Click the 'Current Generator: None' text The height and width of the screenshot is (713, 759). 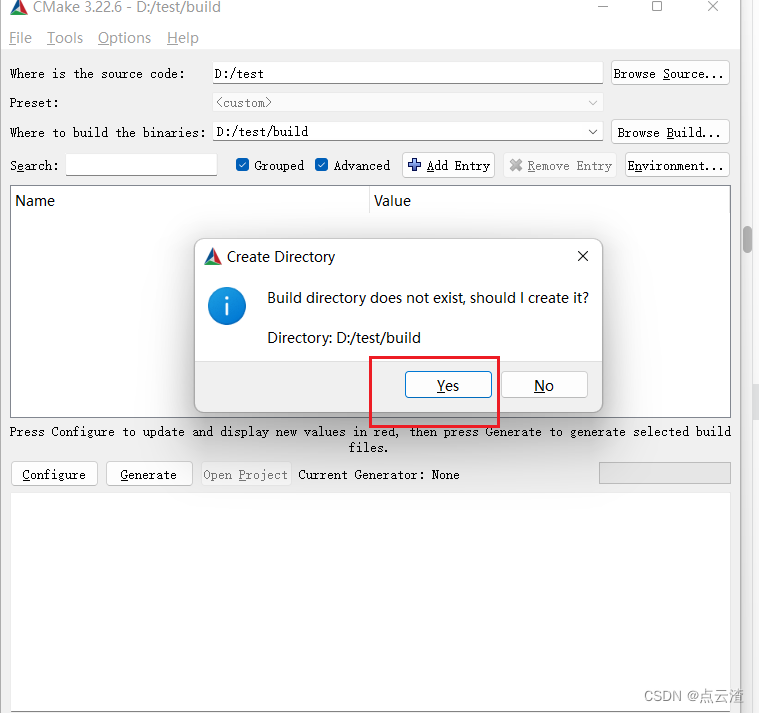point(379,474)
